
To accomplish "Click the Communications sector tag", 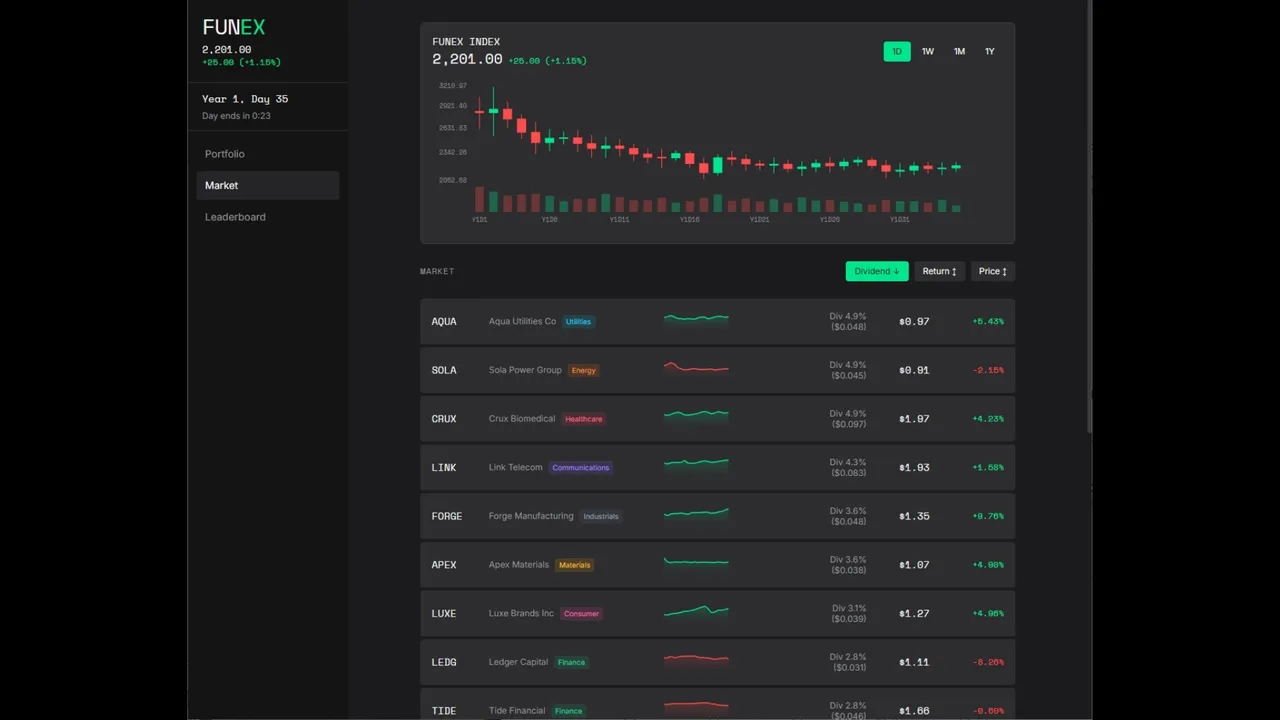I will pos(581,468).
